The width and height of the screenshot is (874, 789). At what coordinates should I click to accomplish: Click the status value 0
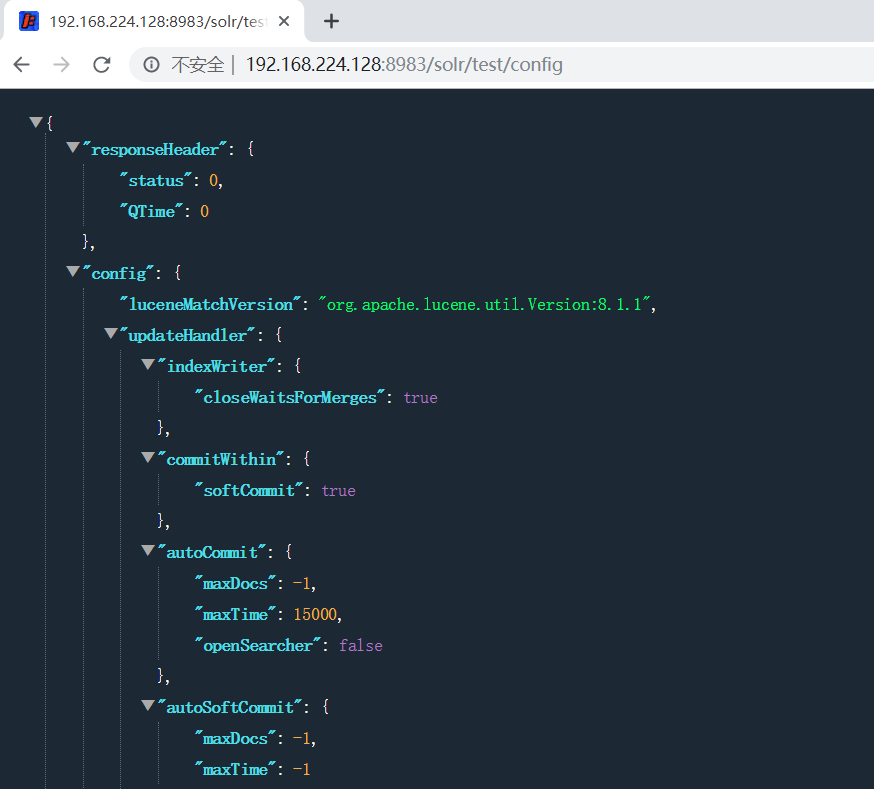click(213, 181)
